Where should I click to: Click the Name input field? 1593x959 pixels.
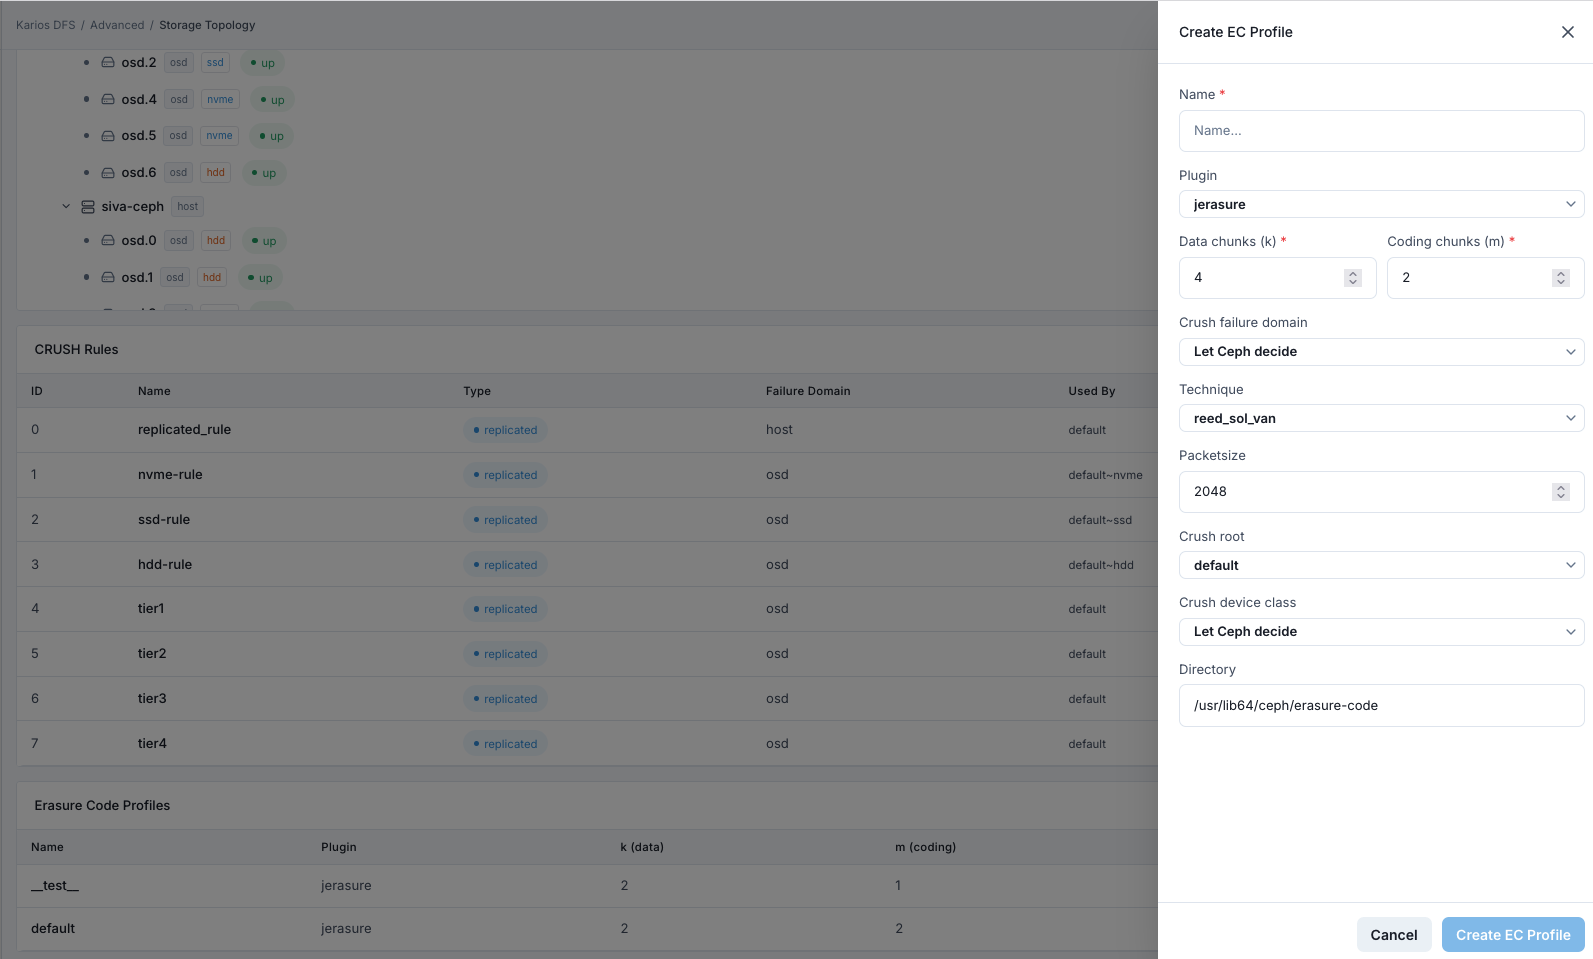pos(1381,131)
